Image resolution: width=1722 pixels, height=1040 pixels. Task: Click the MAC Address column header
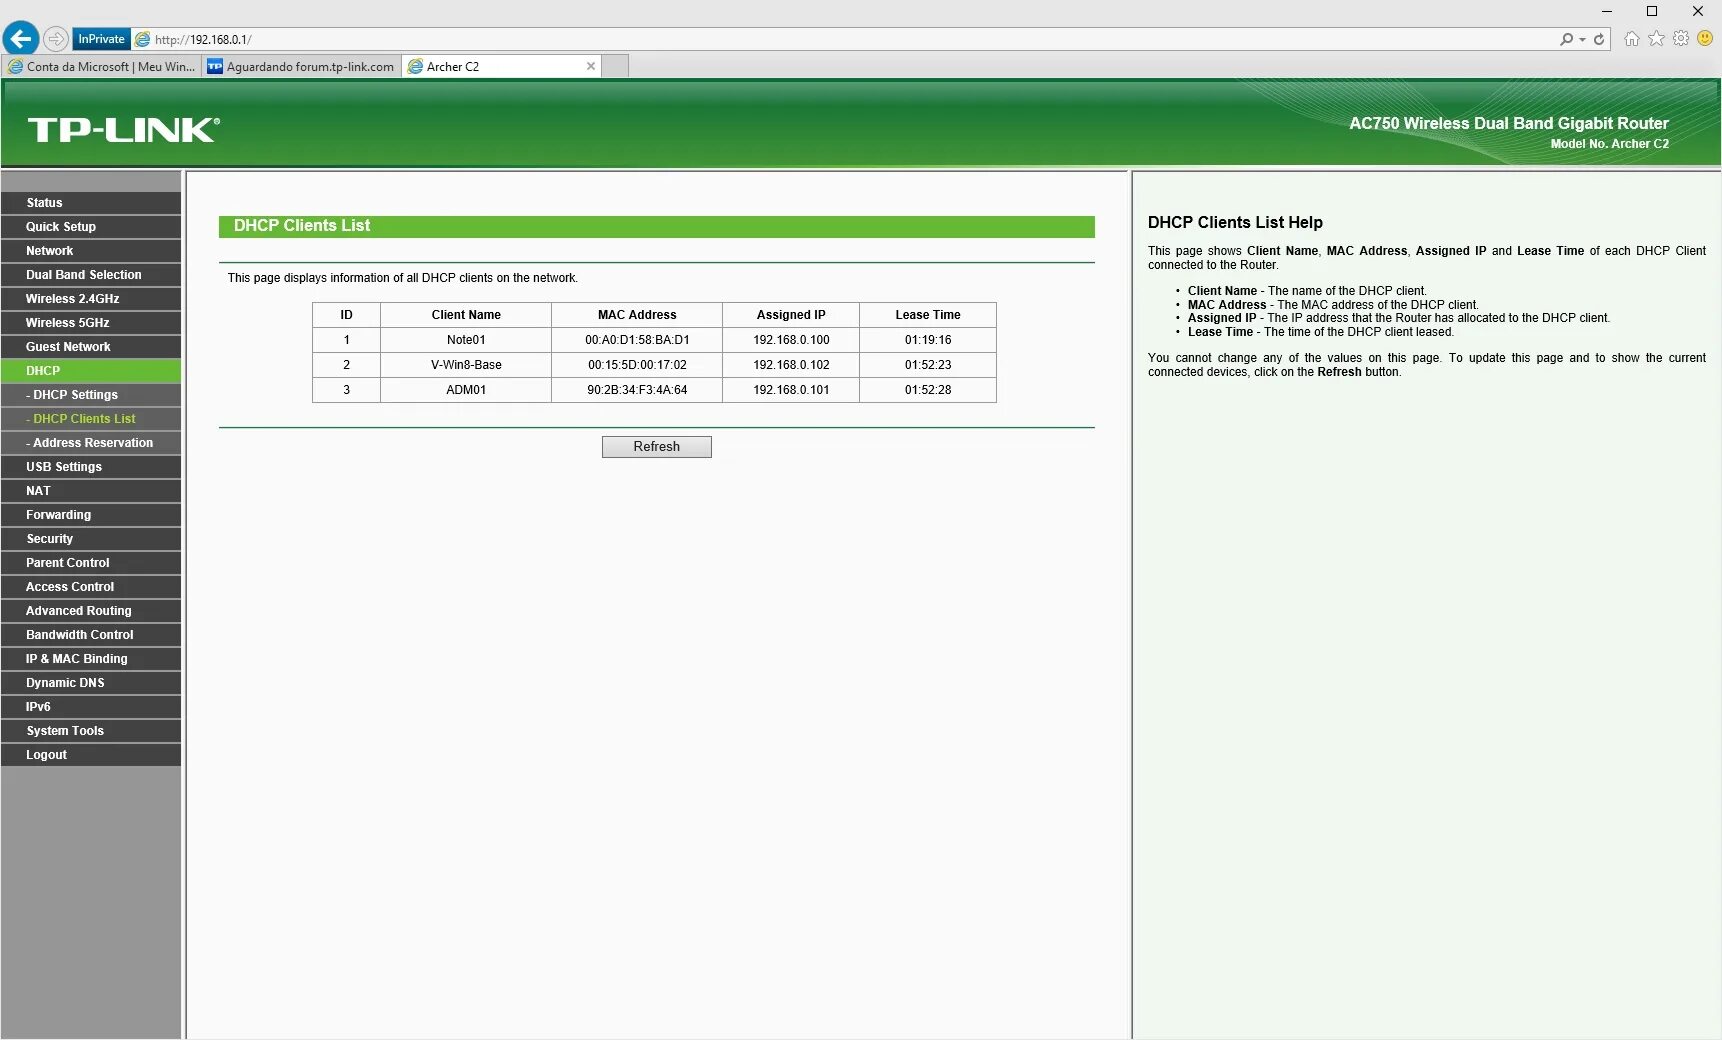tap(637, 315)
